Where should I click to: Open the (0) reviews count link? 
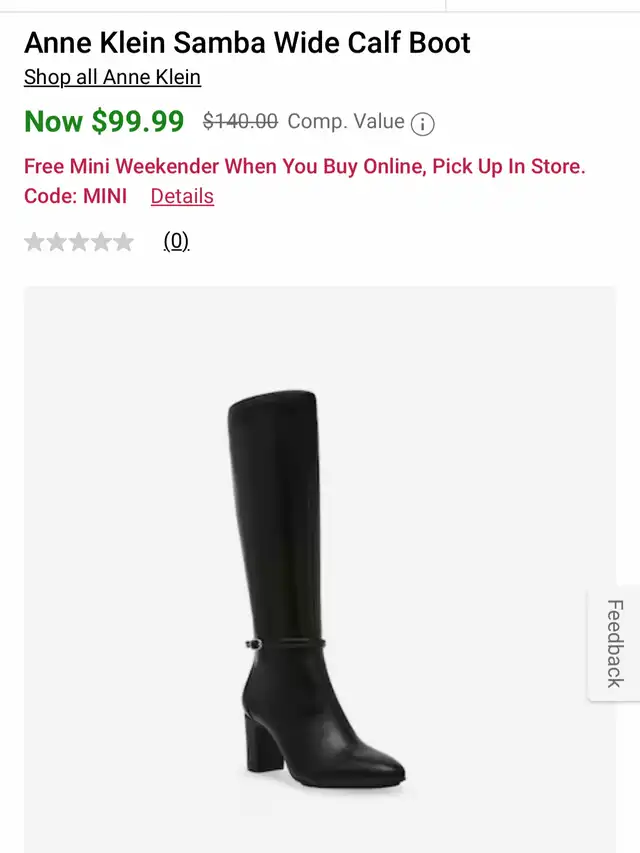(176, 240)
